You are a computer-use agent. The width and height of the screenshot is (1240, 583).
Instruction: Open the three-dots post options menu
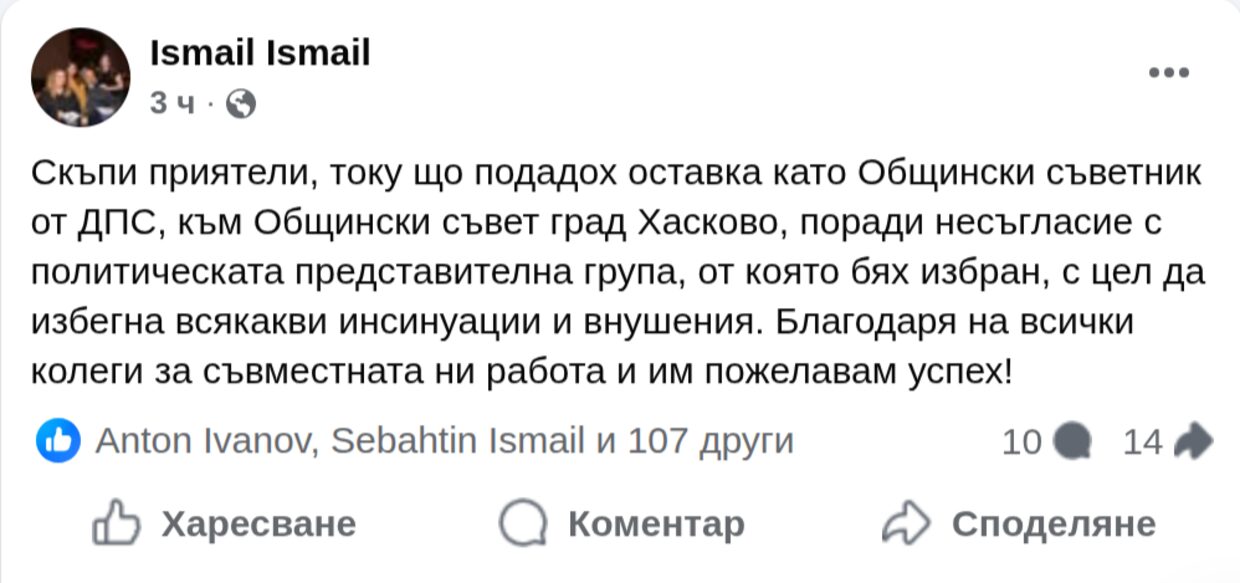[1168, 72]
